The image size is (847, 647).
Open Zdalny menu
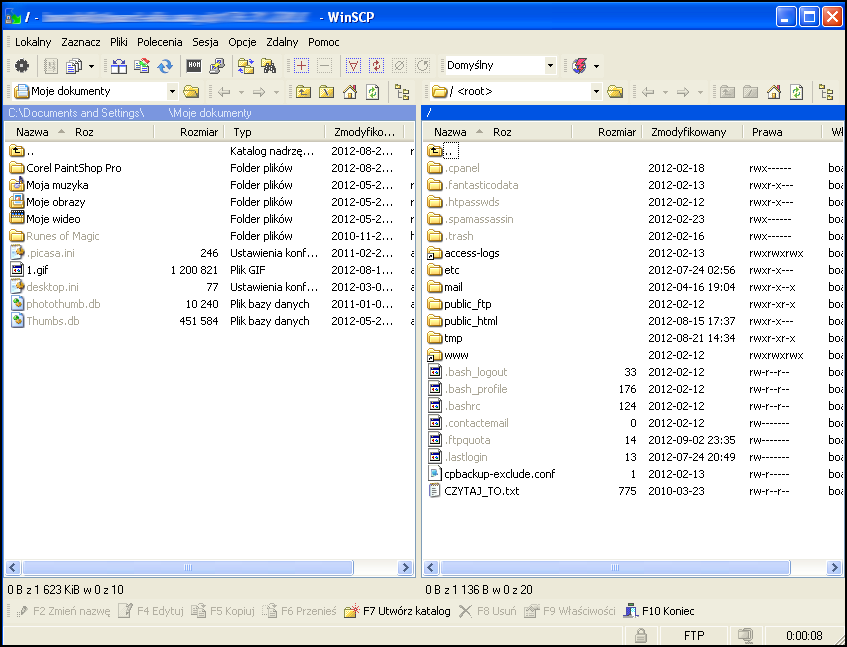click(x=282, y=42)
